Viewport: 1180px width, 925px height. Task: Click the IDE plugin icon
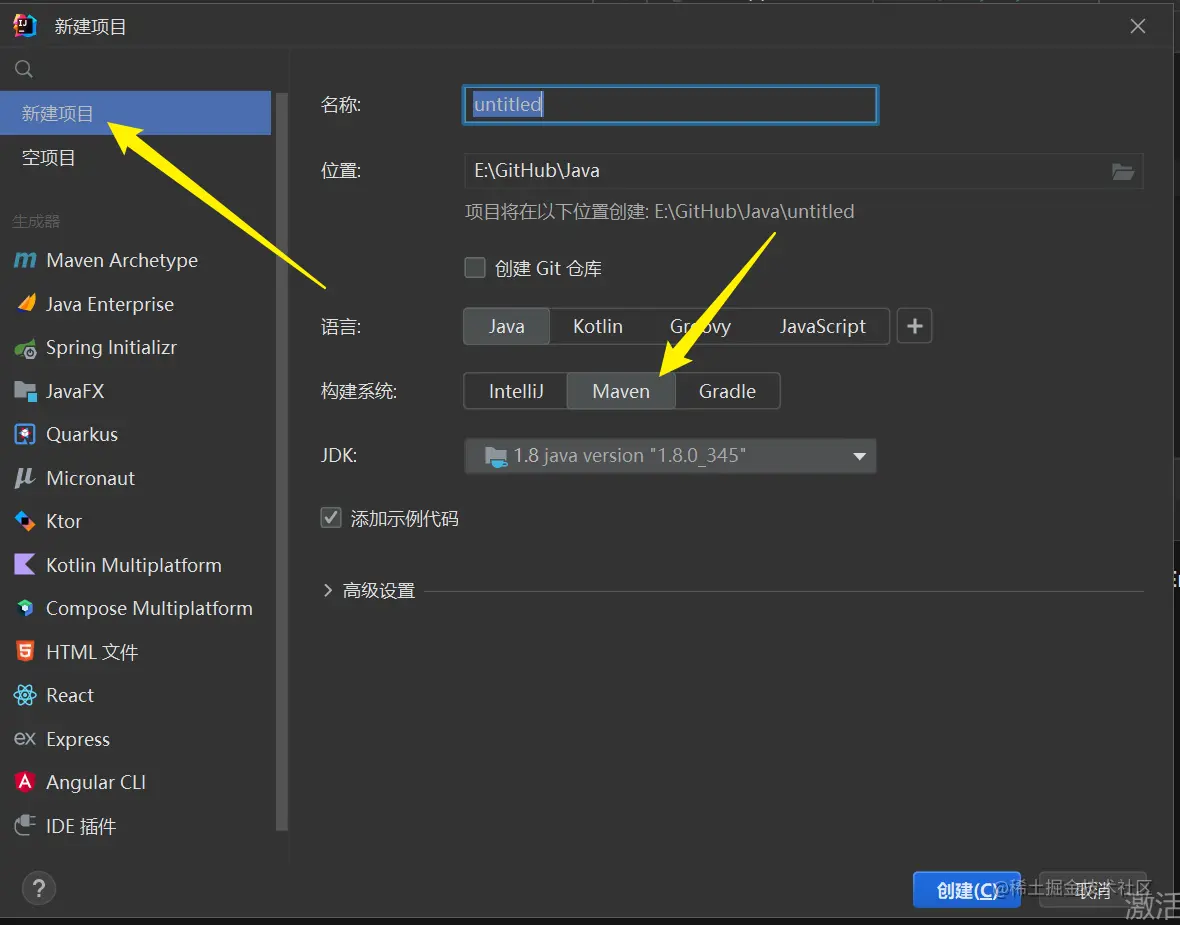coord(25,826)
